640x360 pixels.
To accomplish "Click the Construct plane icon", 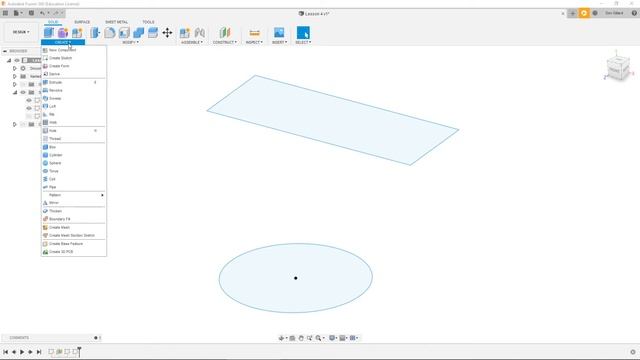I will (224, 32).
